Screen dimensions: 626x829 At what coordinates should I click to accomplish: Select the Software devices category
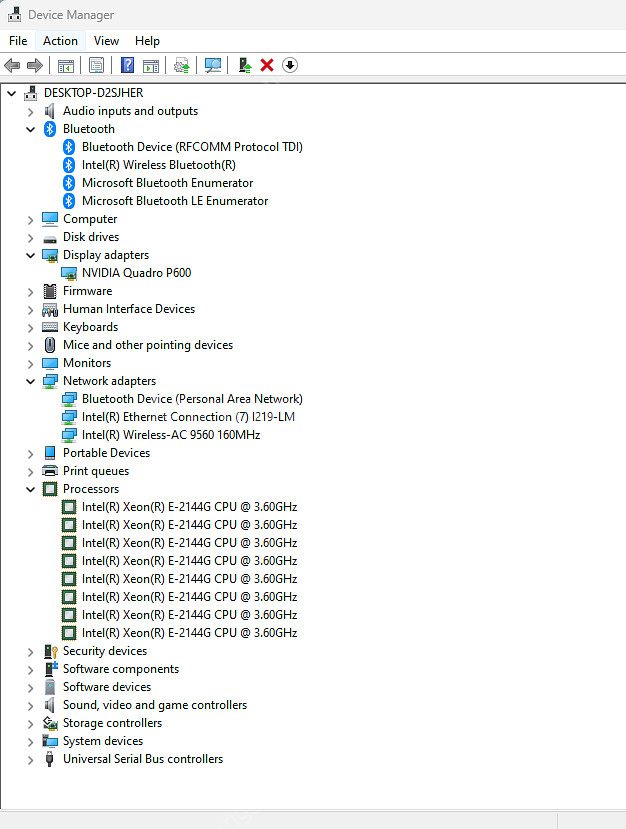pos(107,687)
